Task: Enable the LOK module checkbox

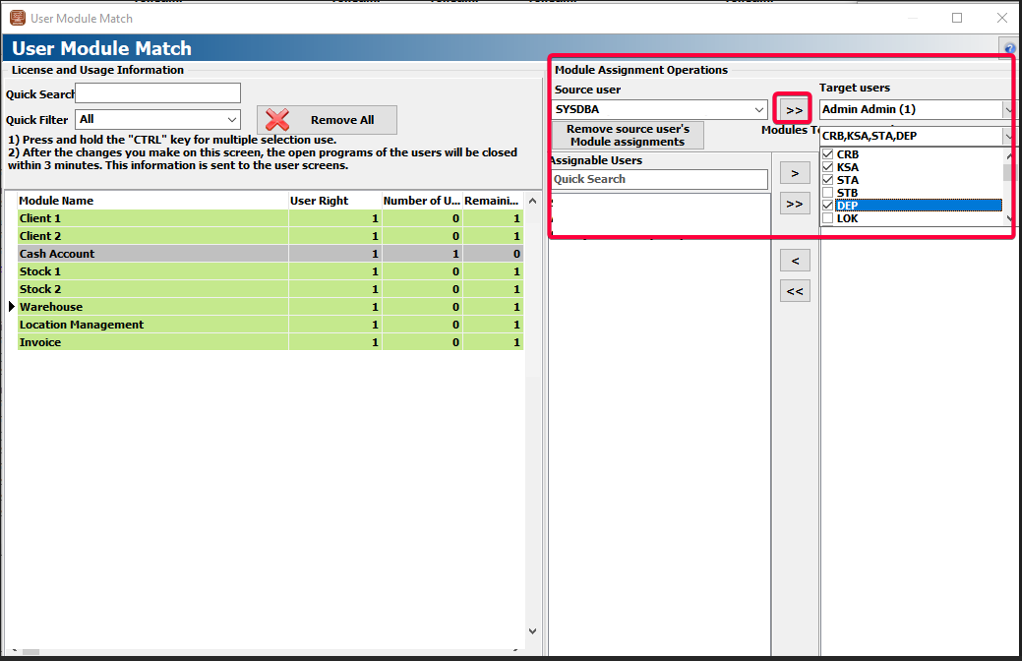Action: pos(827,218)
